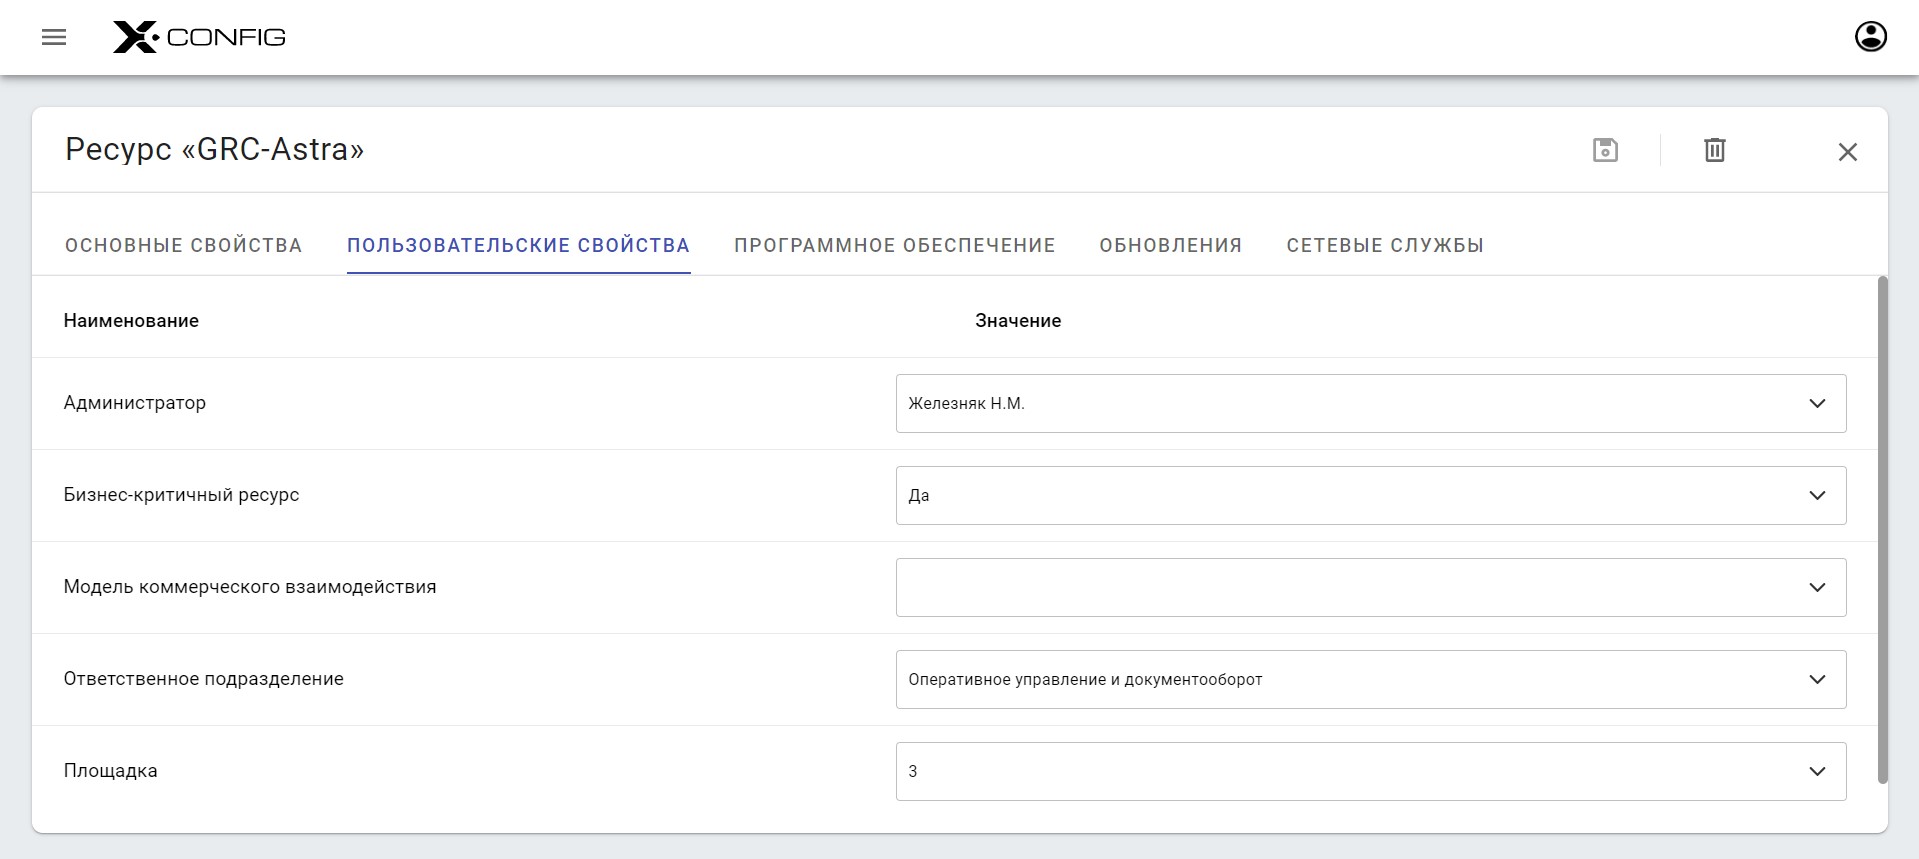Open Ответственное подразделение dropdown arrow
Image resolution: width=1919 pixels, height=859 pixels.
click(x=1817, y=680)
